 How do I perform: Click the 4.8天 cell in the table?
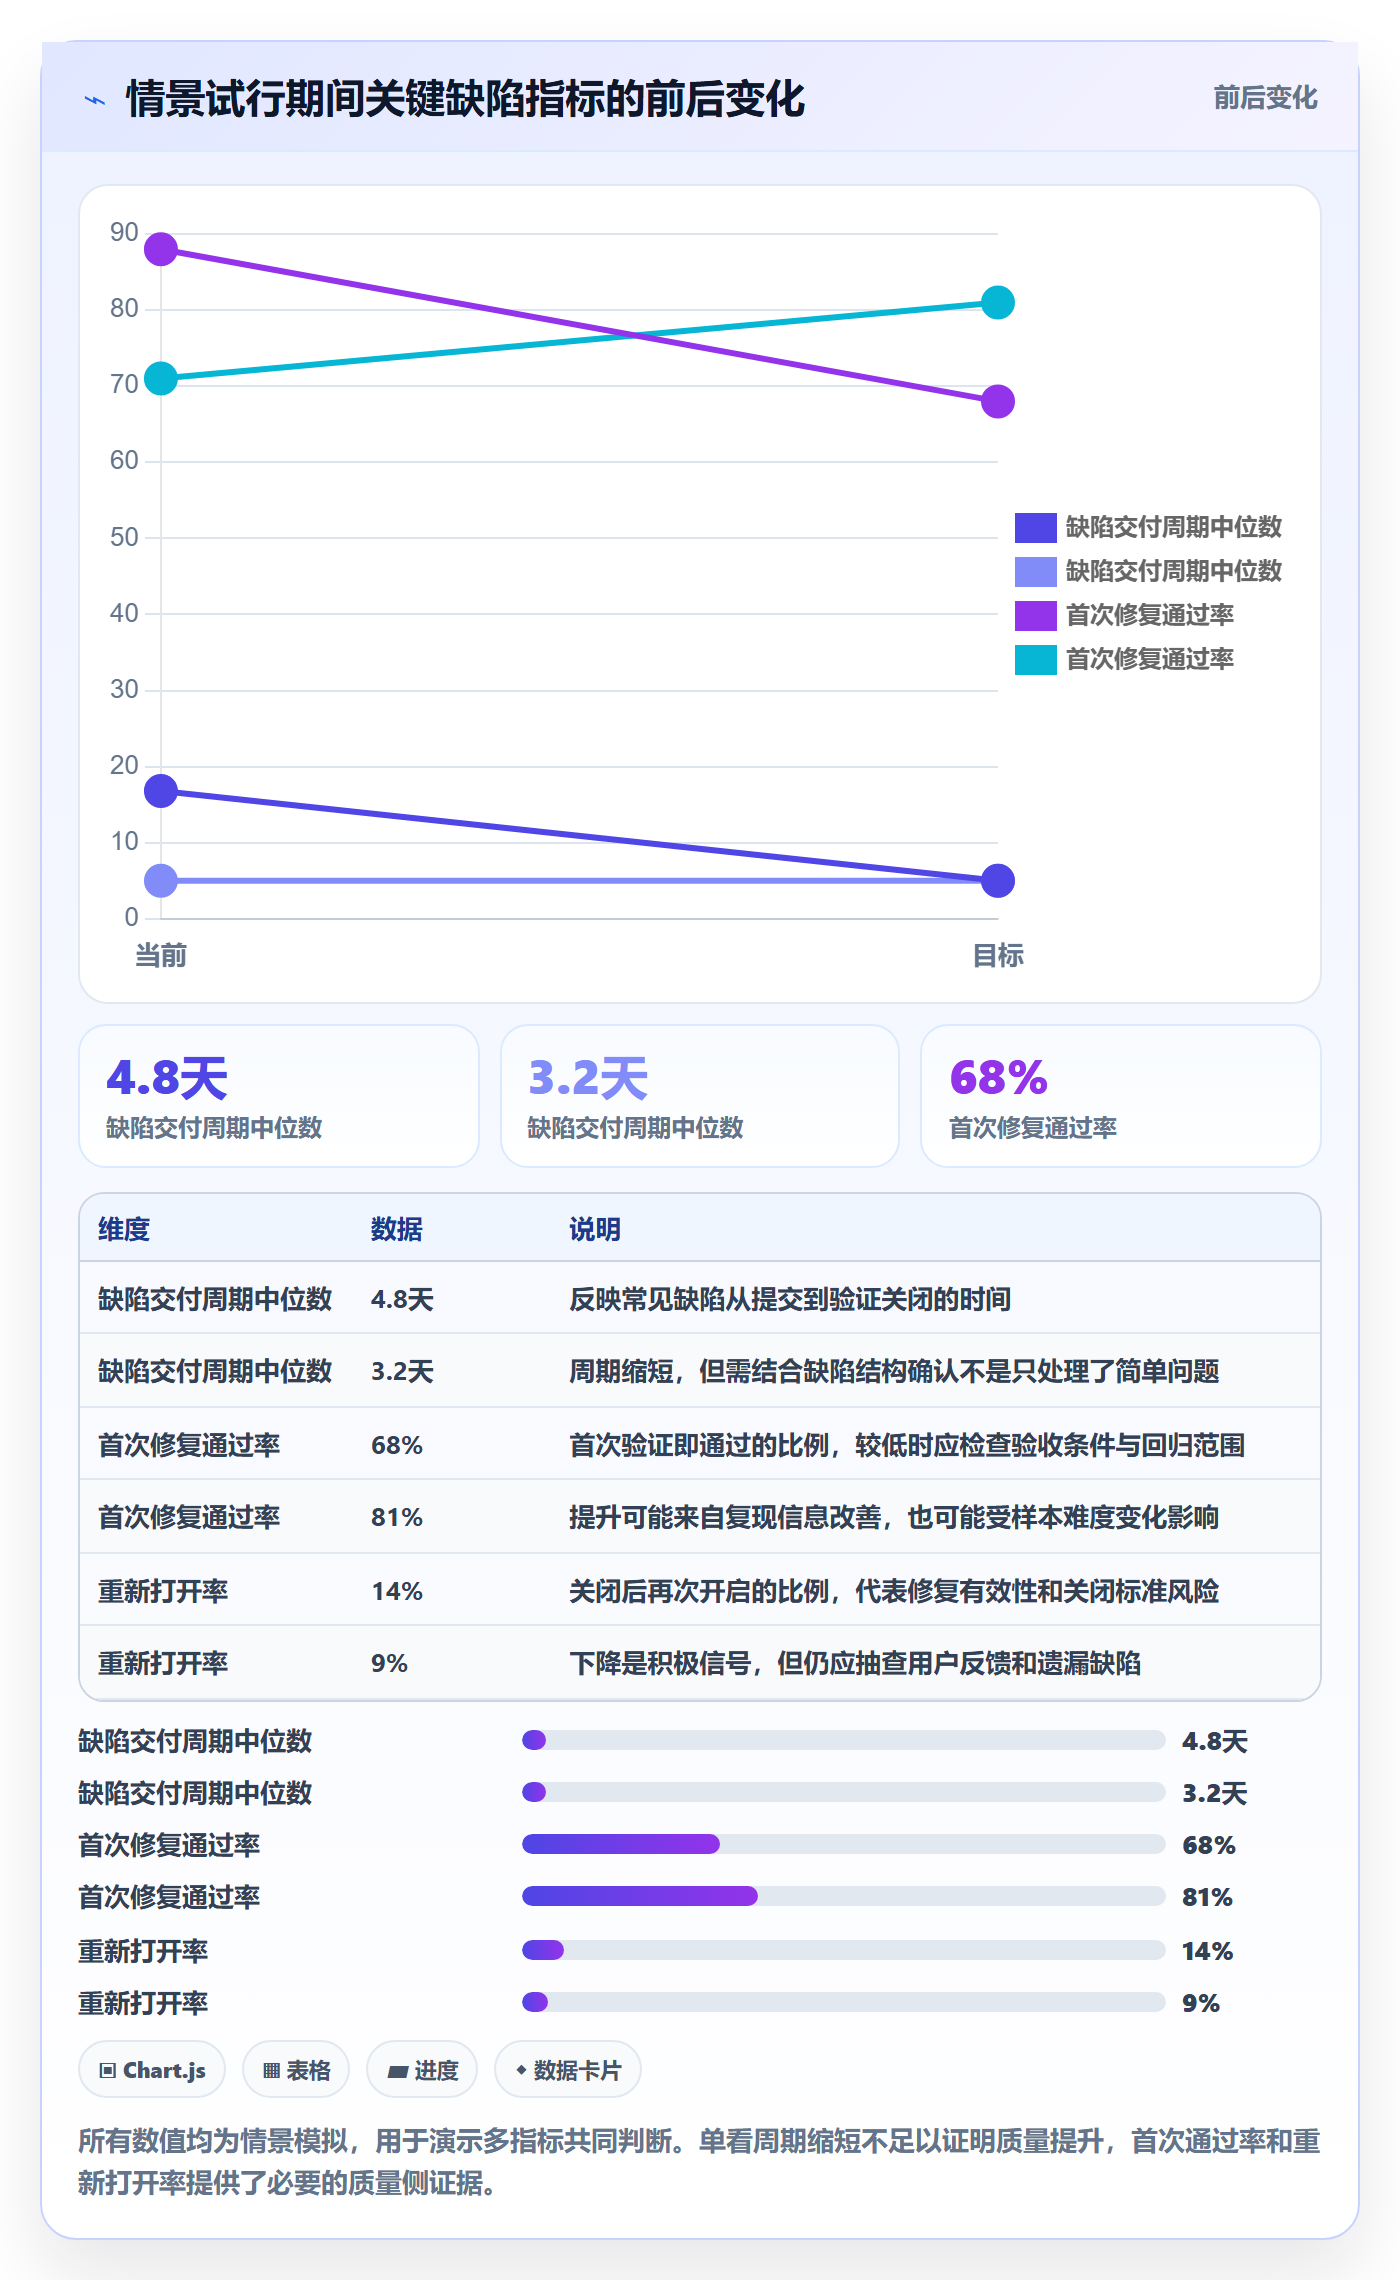coord(402,1299)
